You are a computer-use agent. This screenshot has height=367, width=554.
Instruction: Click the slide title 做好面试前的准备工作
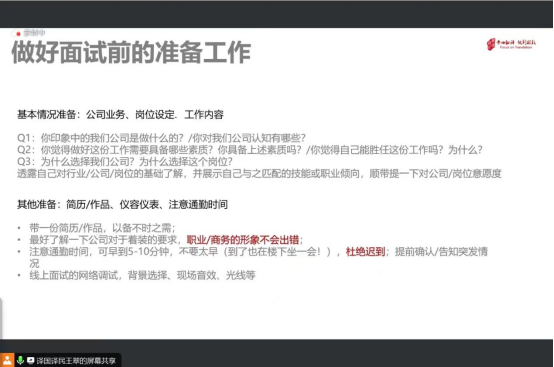[131, 53]
